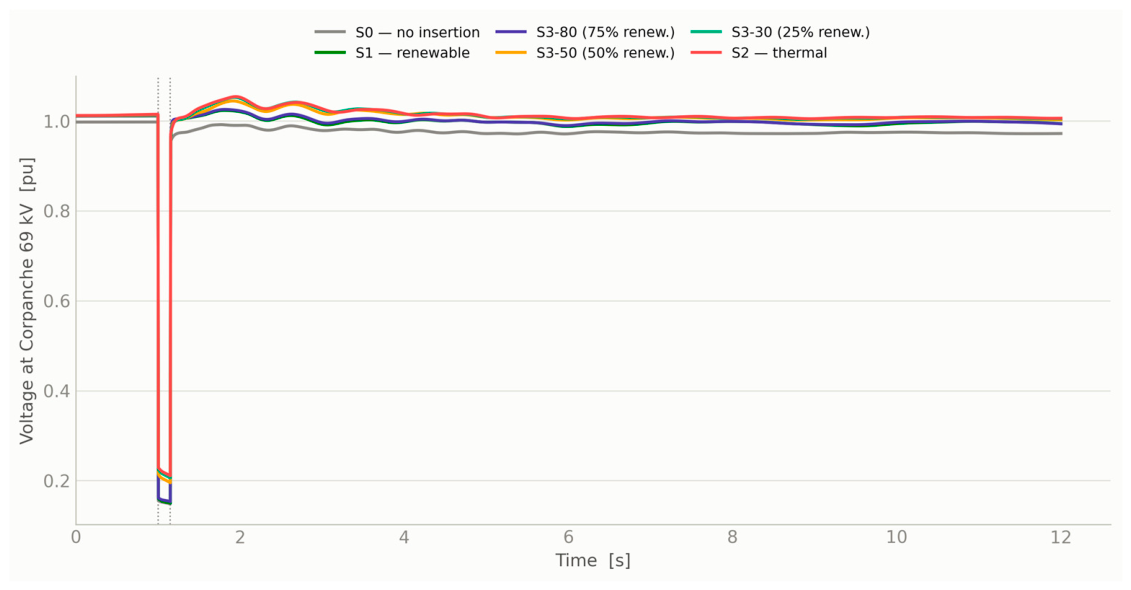1131x590 pixels.
Task: Toggle the S3-30 (25% renew.) legend entry
Action: click(780, 32)
